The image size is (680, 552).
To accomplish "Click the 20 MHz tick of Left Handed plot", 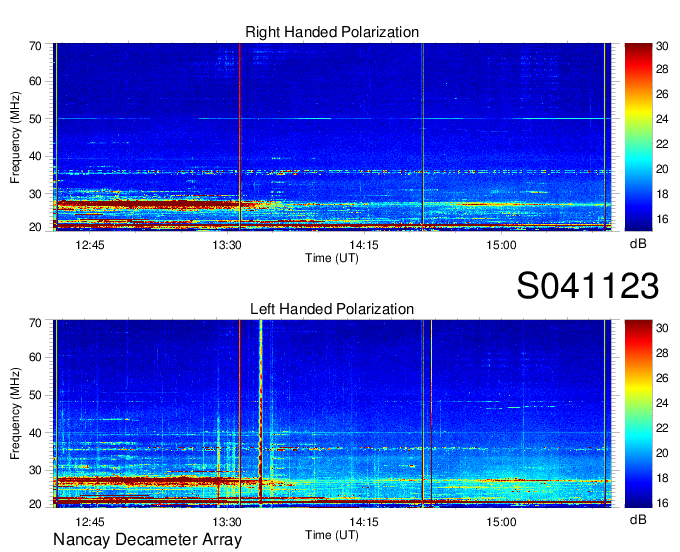I will [35, 504].
